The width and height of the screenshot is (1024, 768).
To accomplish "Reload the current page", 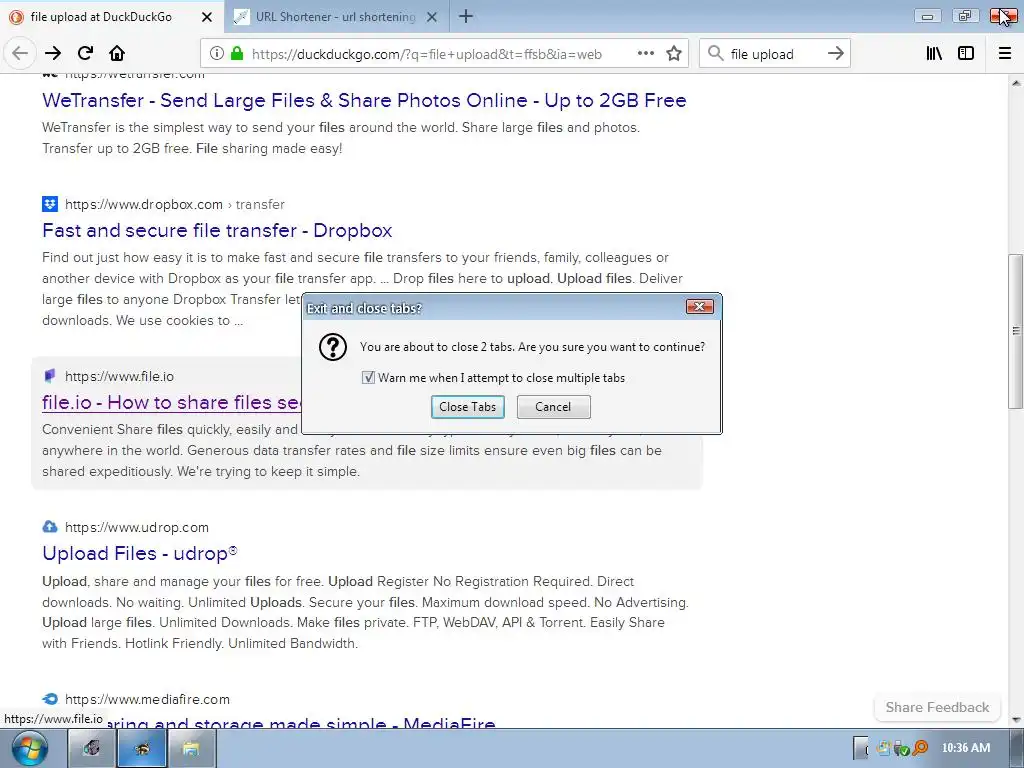I will pos(86,54).
